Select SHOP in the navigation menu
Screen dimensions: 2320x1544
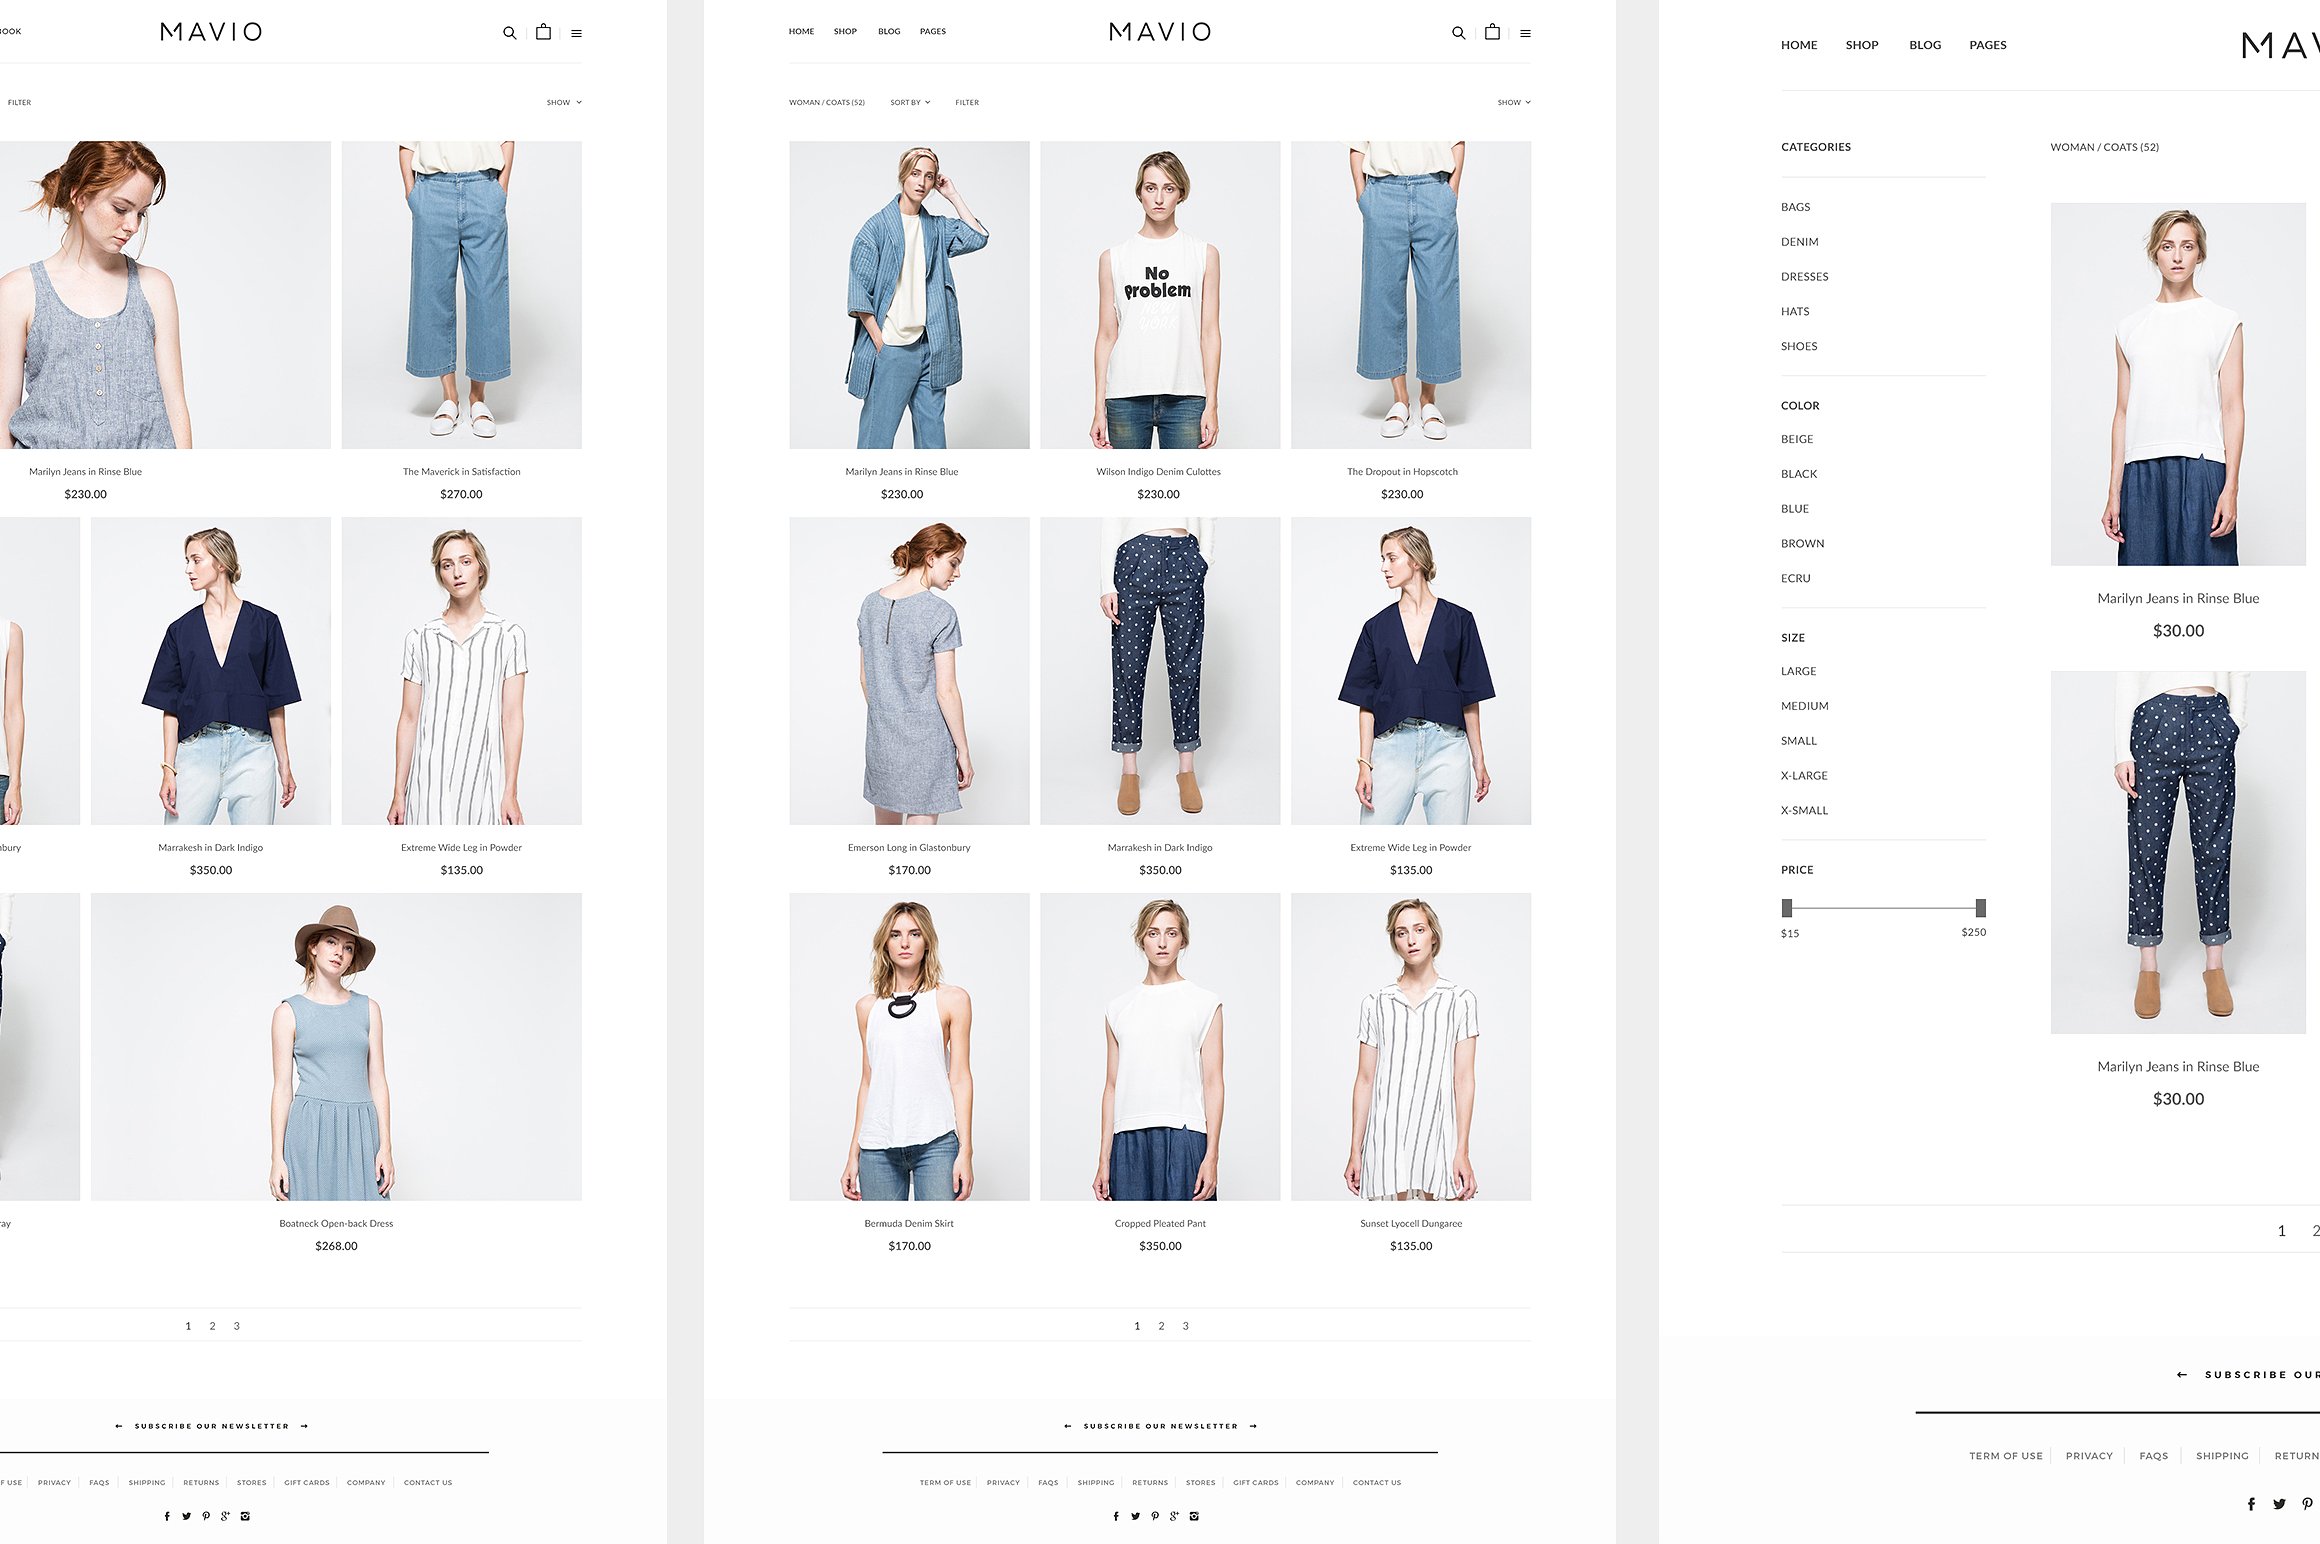pyautogui.click(x=845, y=31)
